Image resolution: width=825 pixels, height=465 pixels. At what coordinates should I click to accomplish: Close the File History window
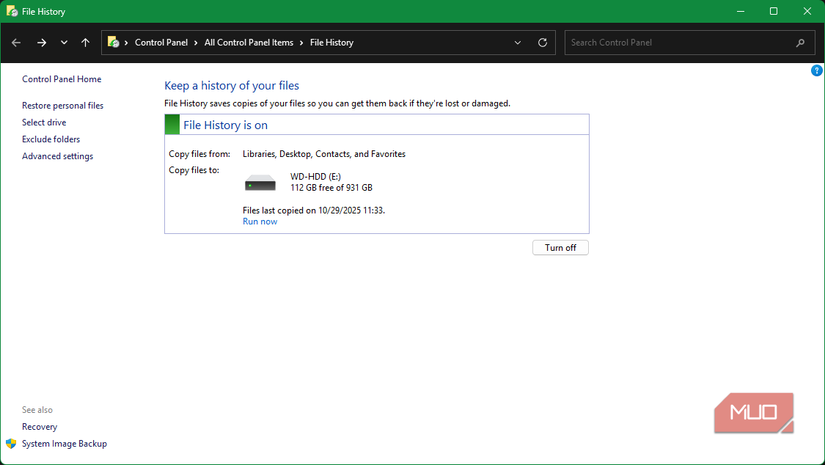point(807,11)
